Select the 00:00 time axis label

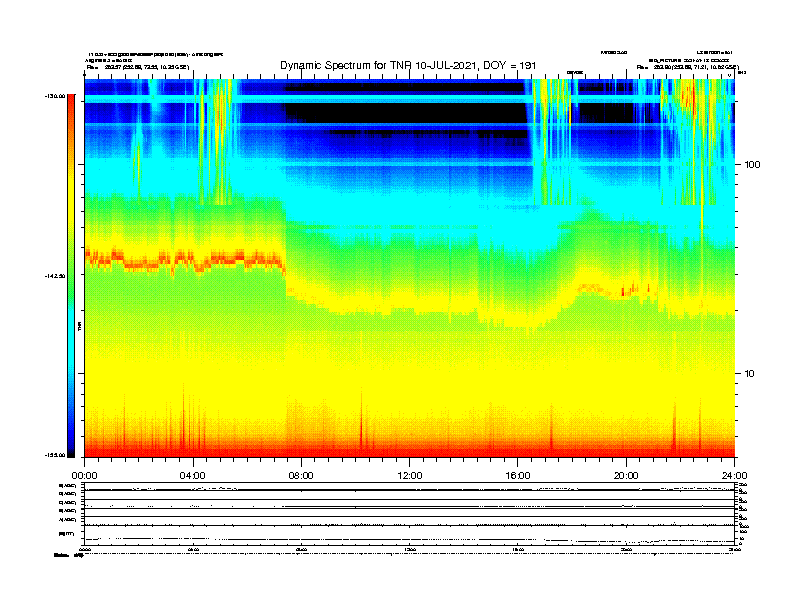coord(84,476)
